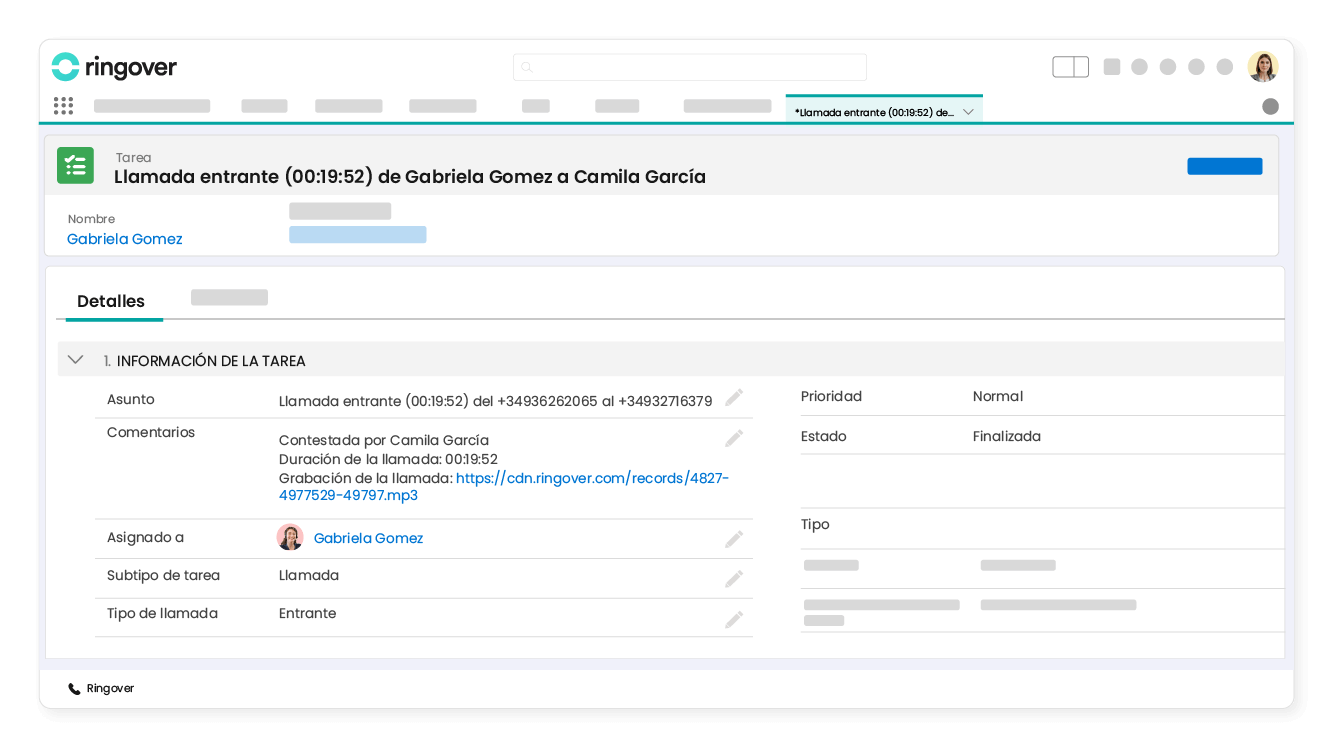Edit Subtipo de tarea via pencil icon
This screenshot has width=1332, height=747.
click(x=734, y=579)
